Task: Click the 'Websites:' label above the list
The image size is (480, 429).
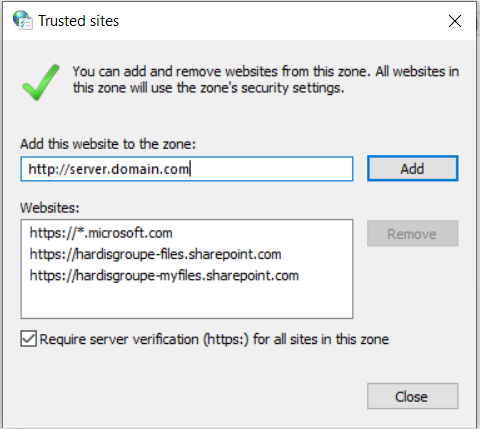Action: [x=50, y=208]
